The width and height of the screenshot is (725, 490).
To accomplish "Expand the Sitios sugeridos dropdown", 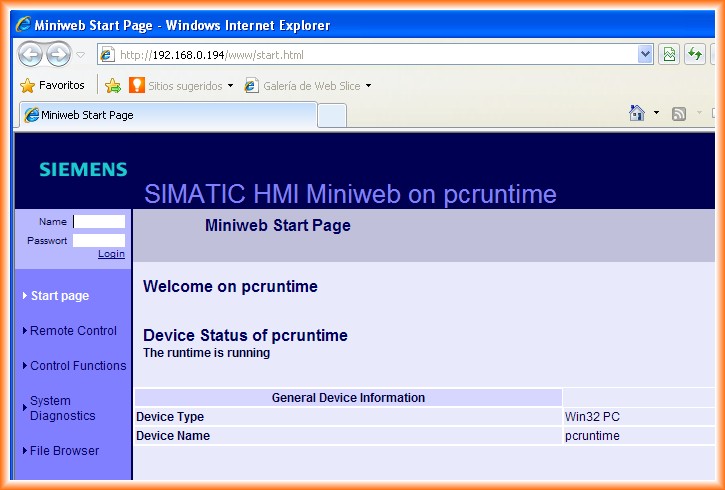I will point(230,86).
